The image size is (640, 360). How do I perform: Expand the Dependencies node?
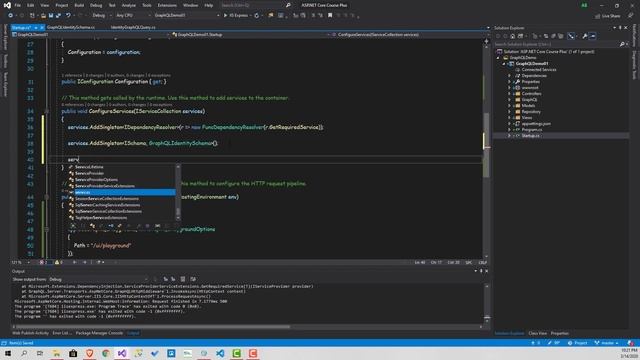pos(509,76)
